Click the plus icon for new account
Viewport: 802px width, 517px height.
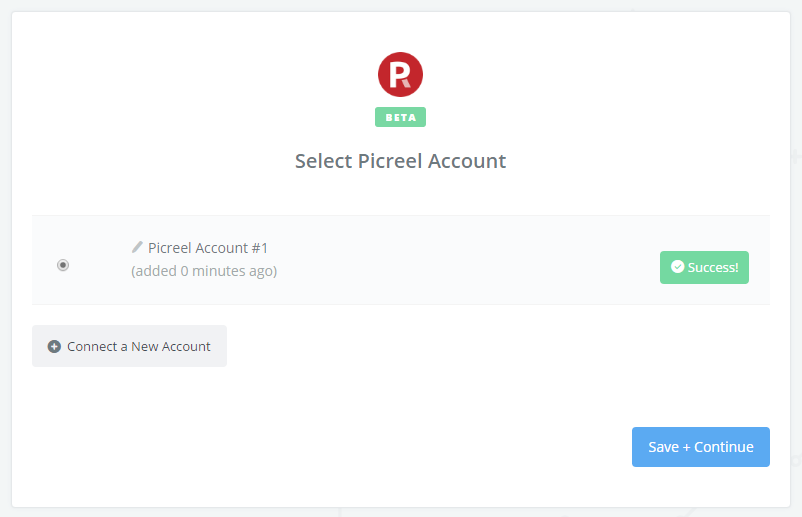point(54,346)
